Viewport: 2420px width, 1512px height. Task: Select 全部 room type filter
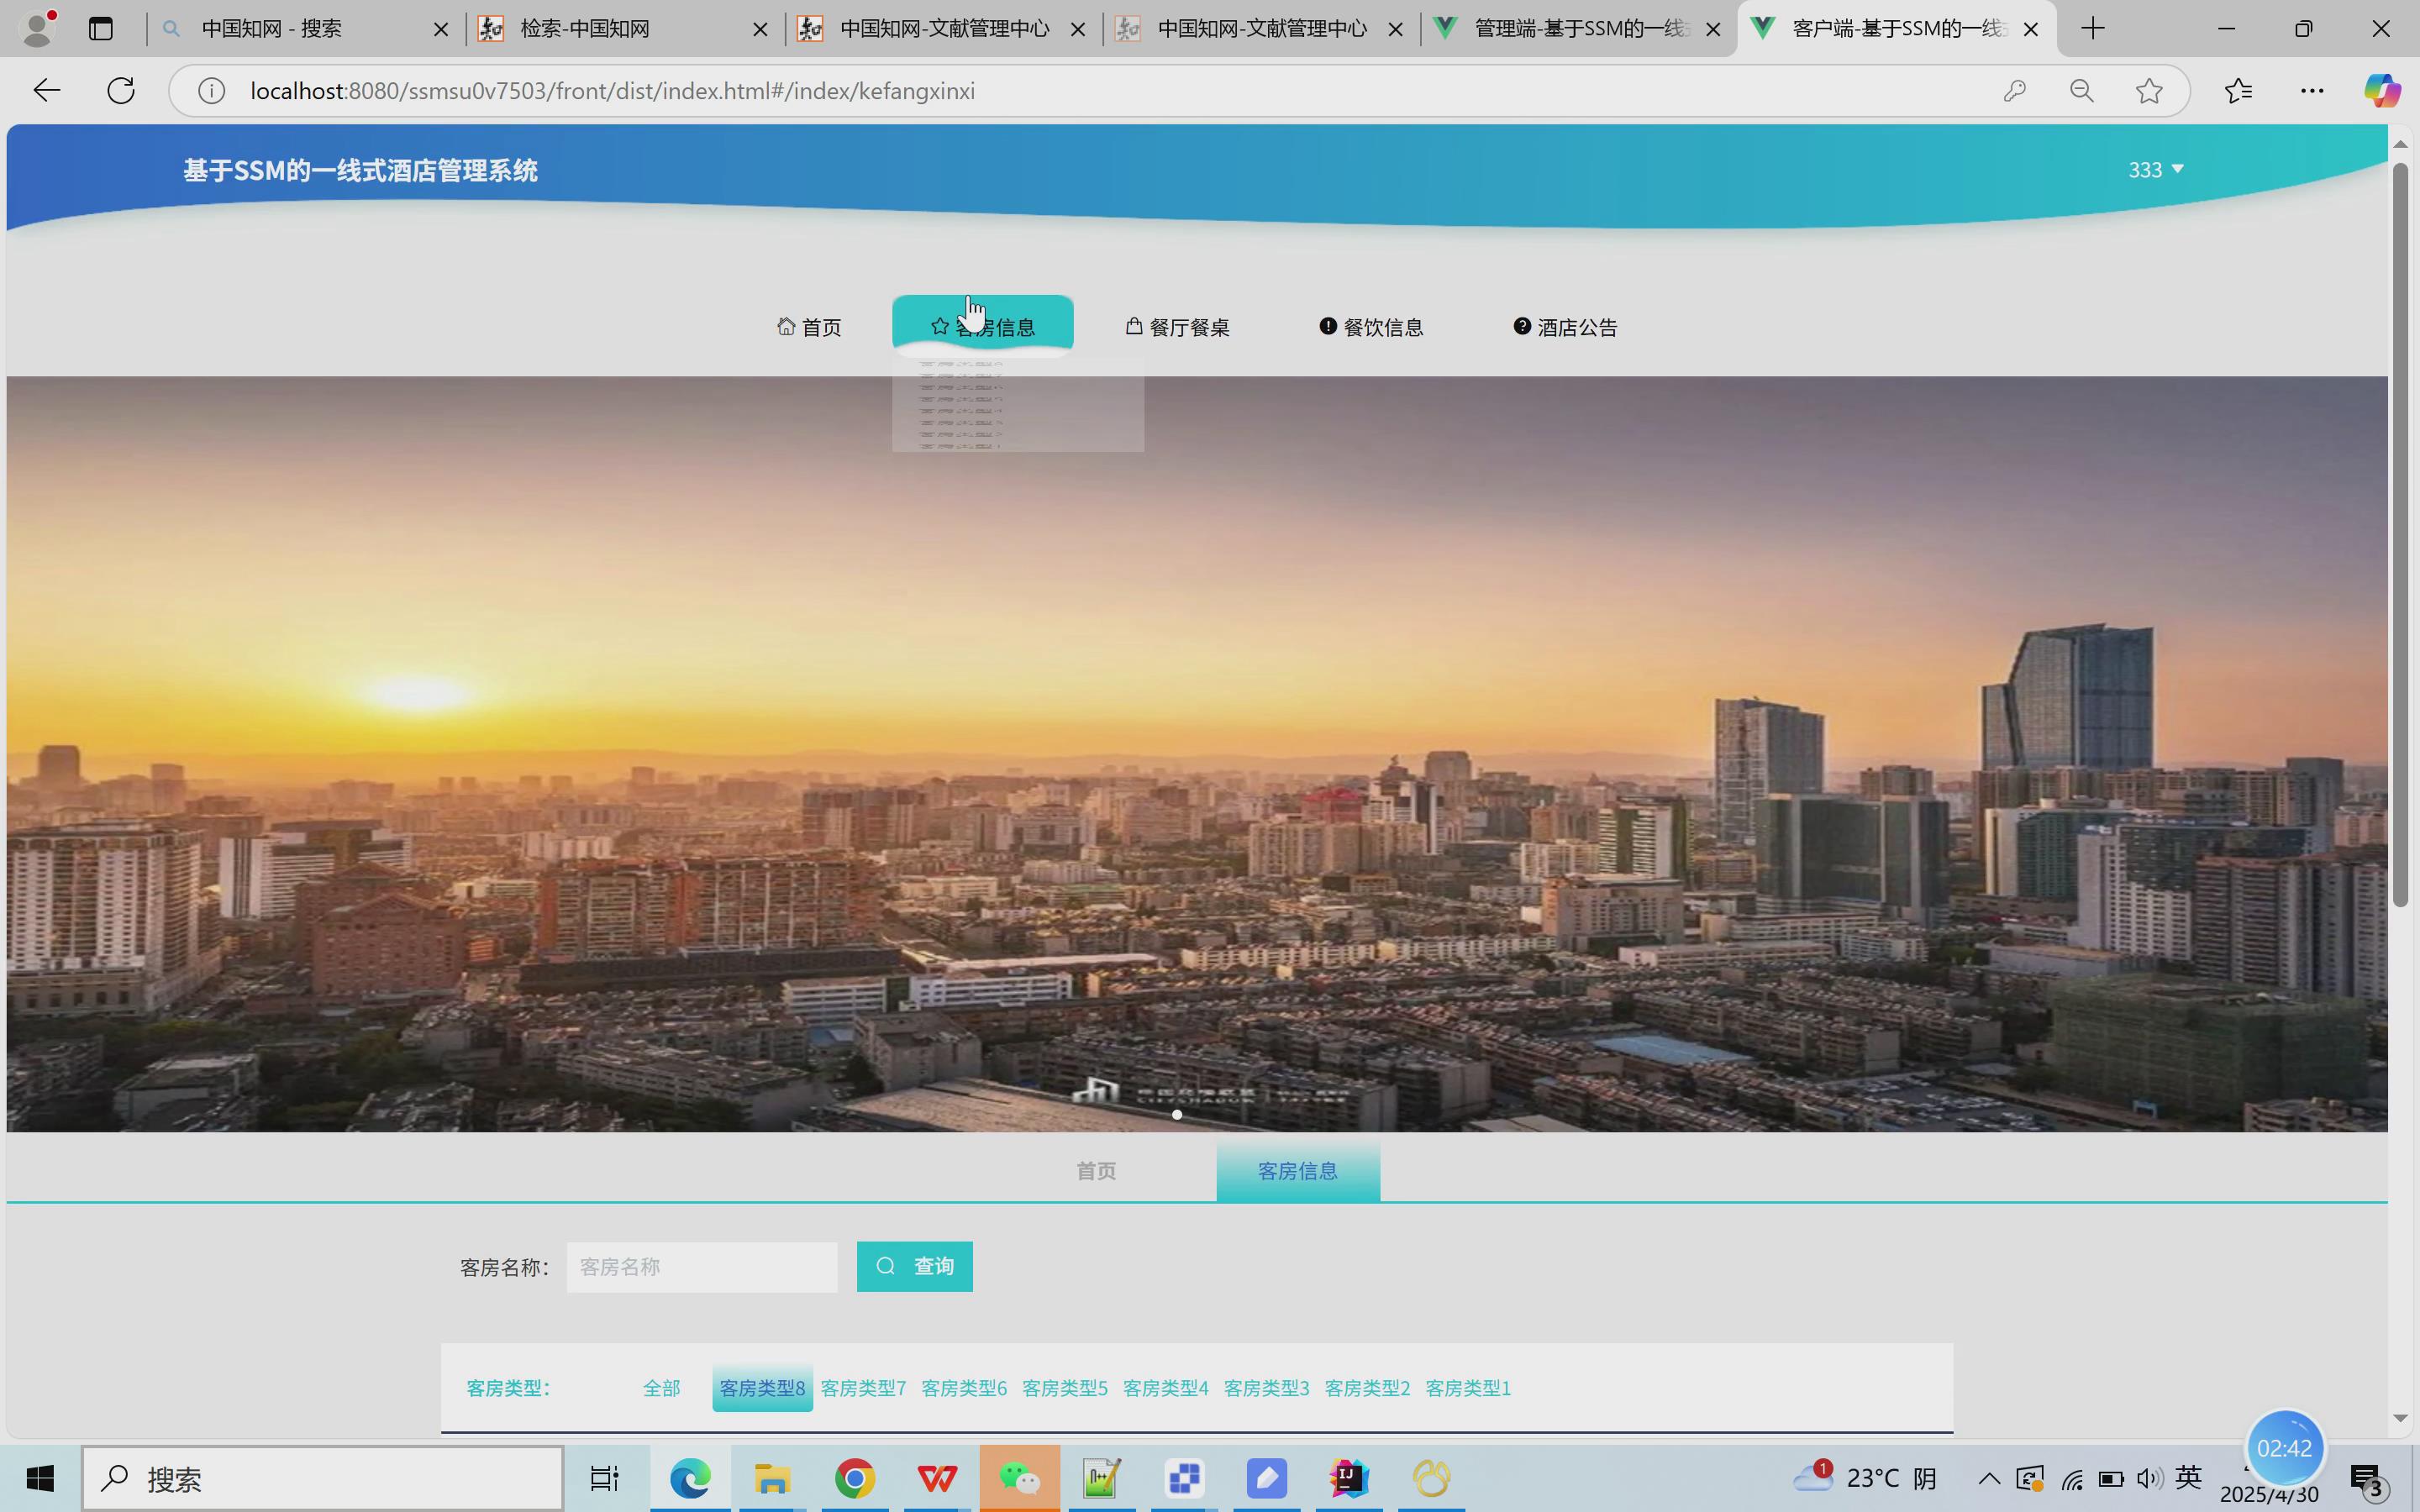661,1388
